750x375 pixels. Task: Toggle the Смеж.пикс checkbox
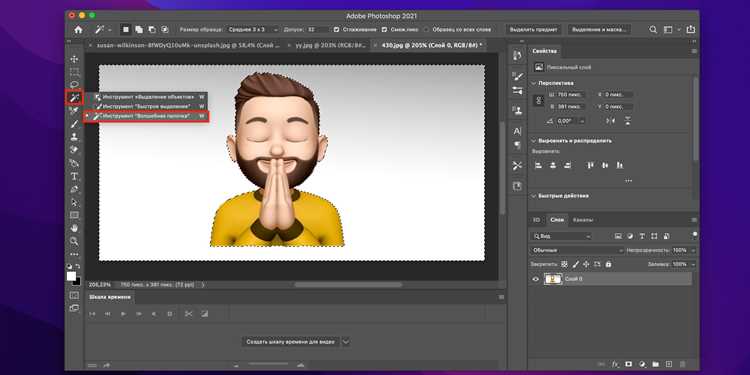point(384,30)
